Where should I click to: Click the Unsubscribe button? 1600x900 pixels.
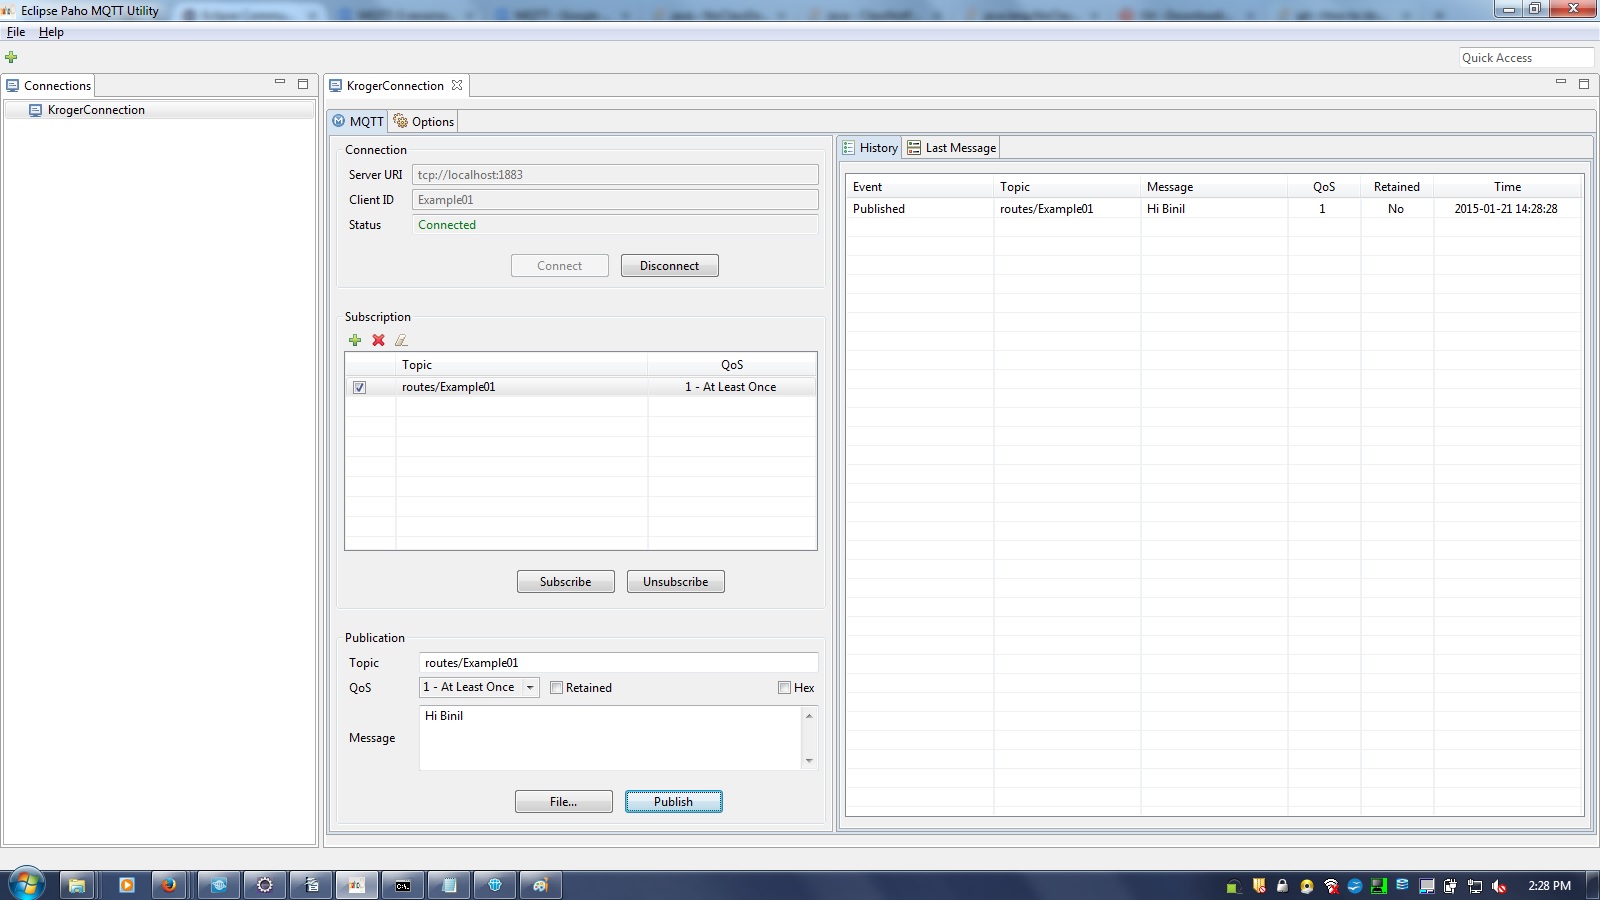coord(676,582)
